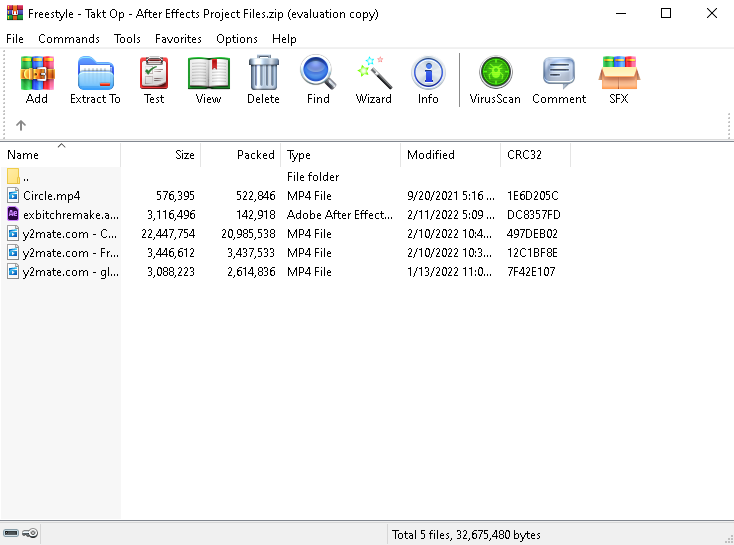Viewport: 734px width, 545px height.
Task: Click the modified date '2/10/2022 10:4...'
Action: 449,234
